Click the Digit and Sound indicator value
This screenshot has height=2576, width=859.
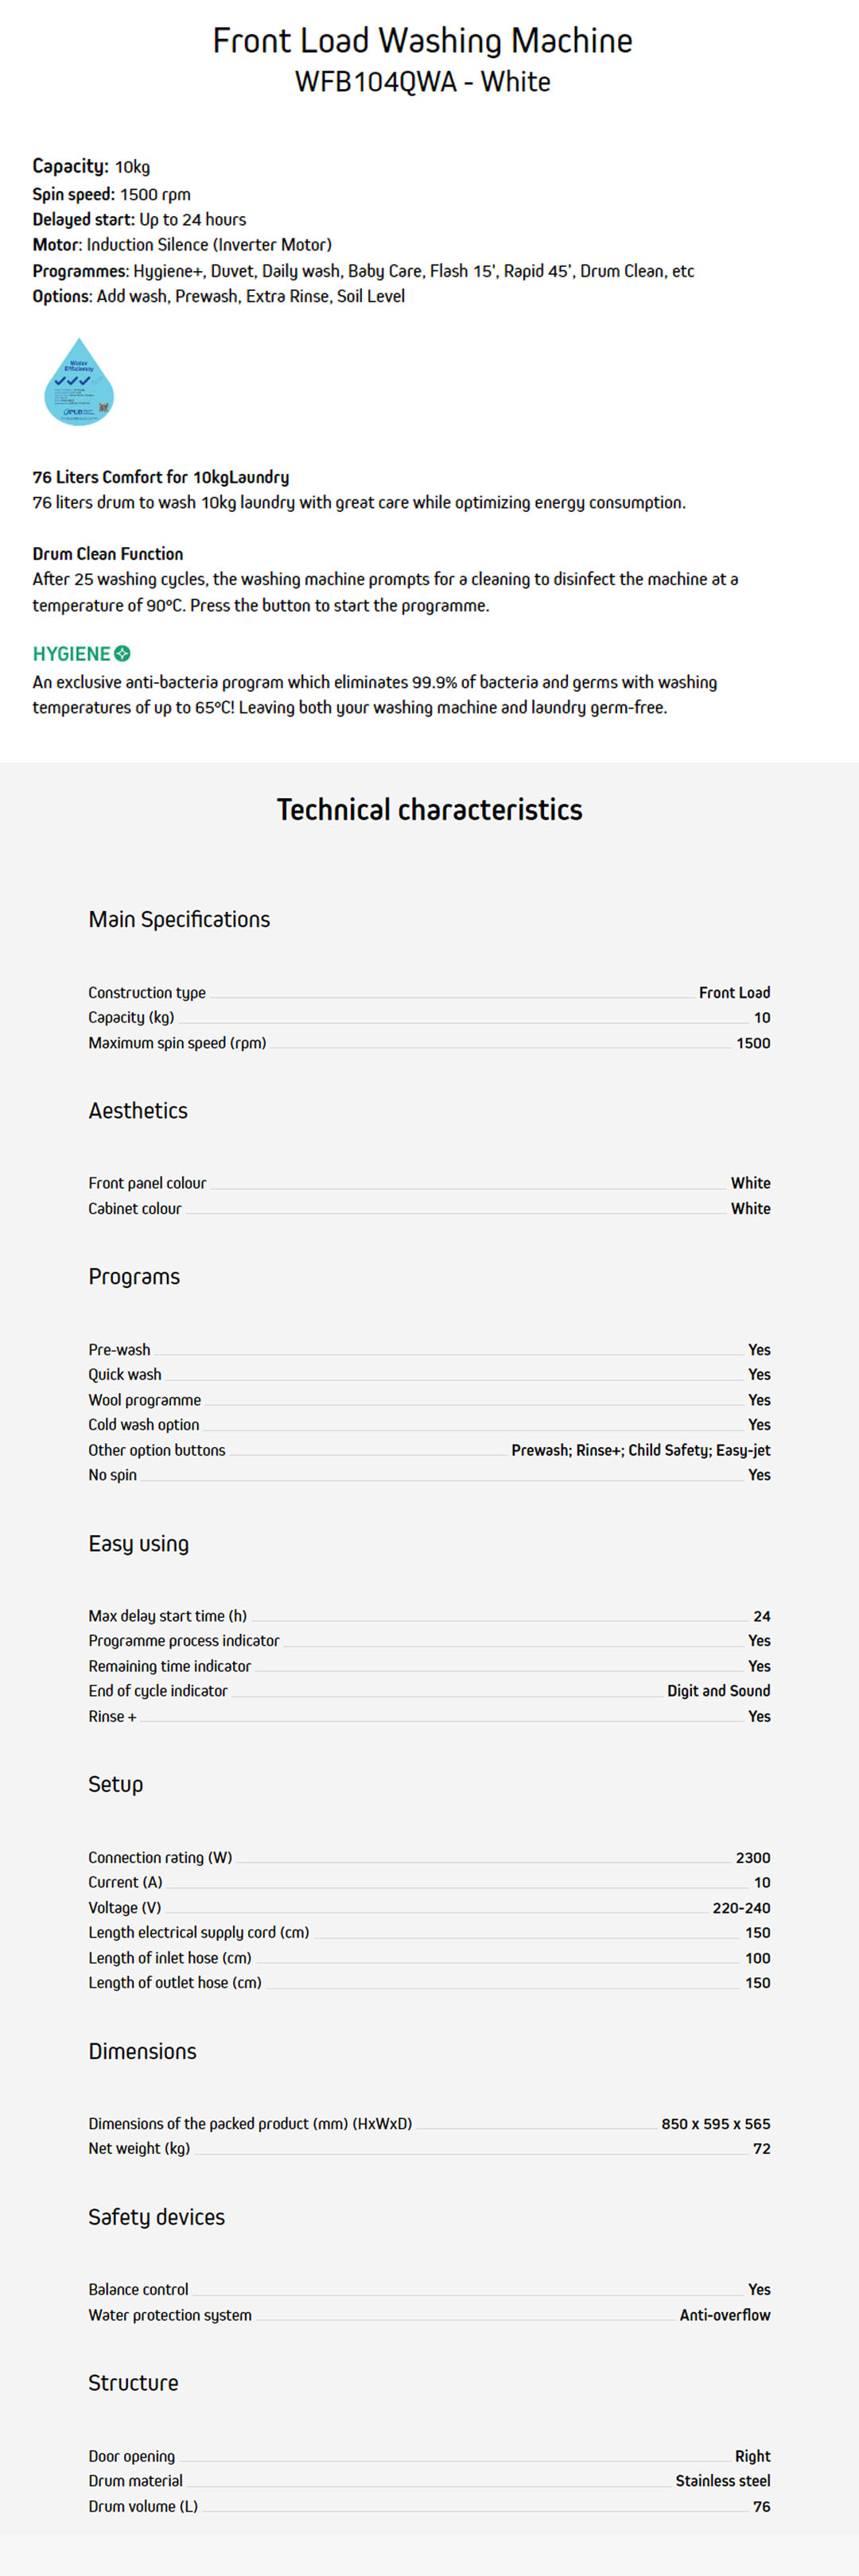[x=718, y=1691]
